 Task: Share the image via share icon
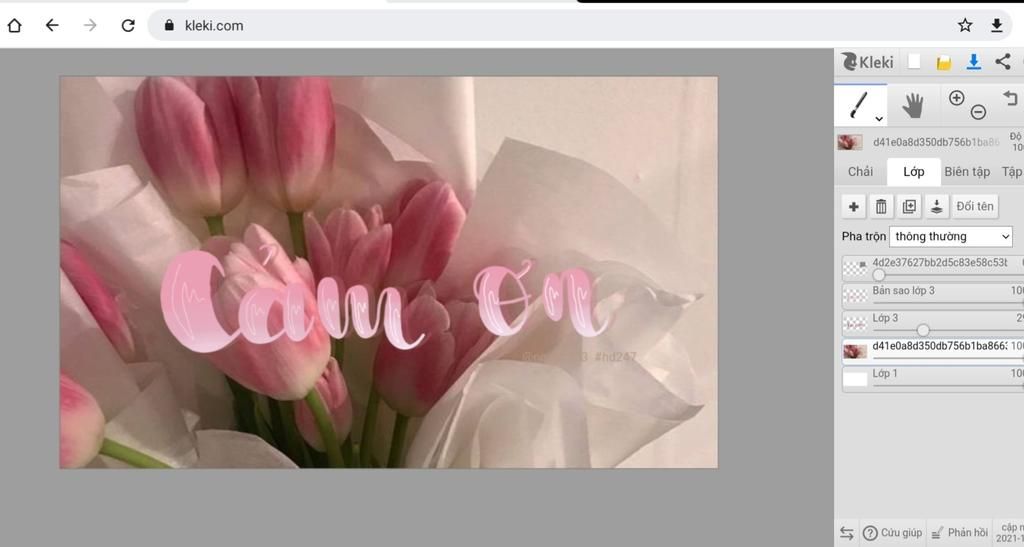coord(1003,61)
